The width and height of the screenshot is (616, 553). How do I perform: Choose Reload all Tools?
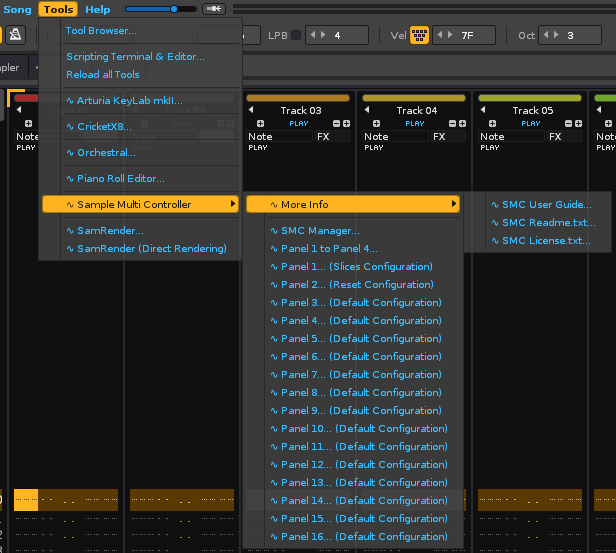pos(103,74)
